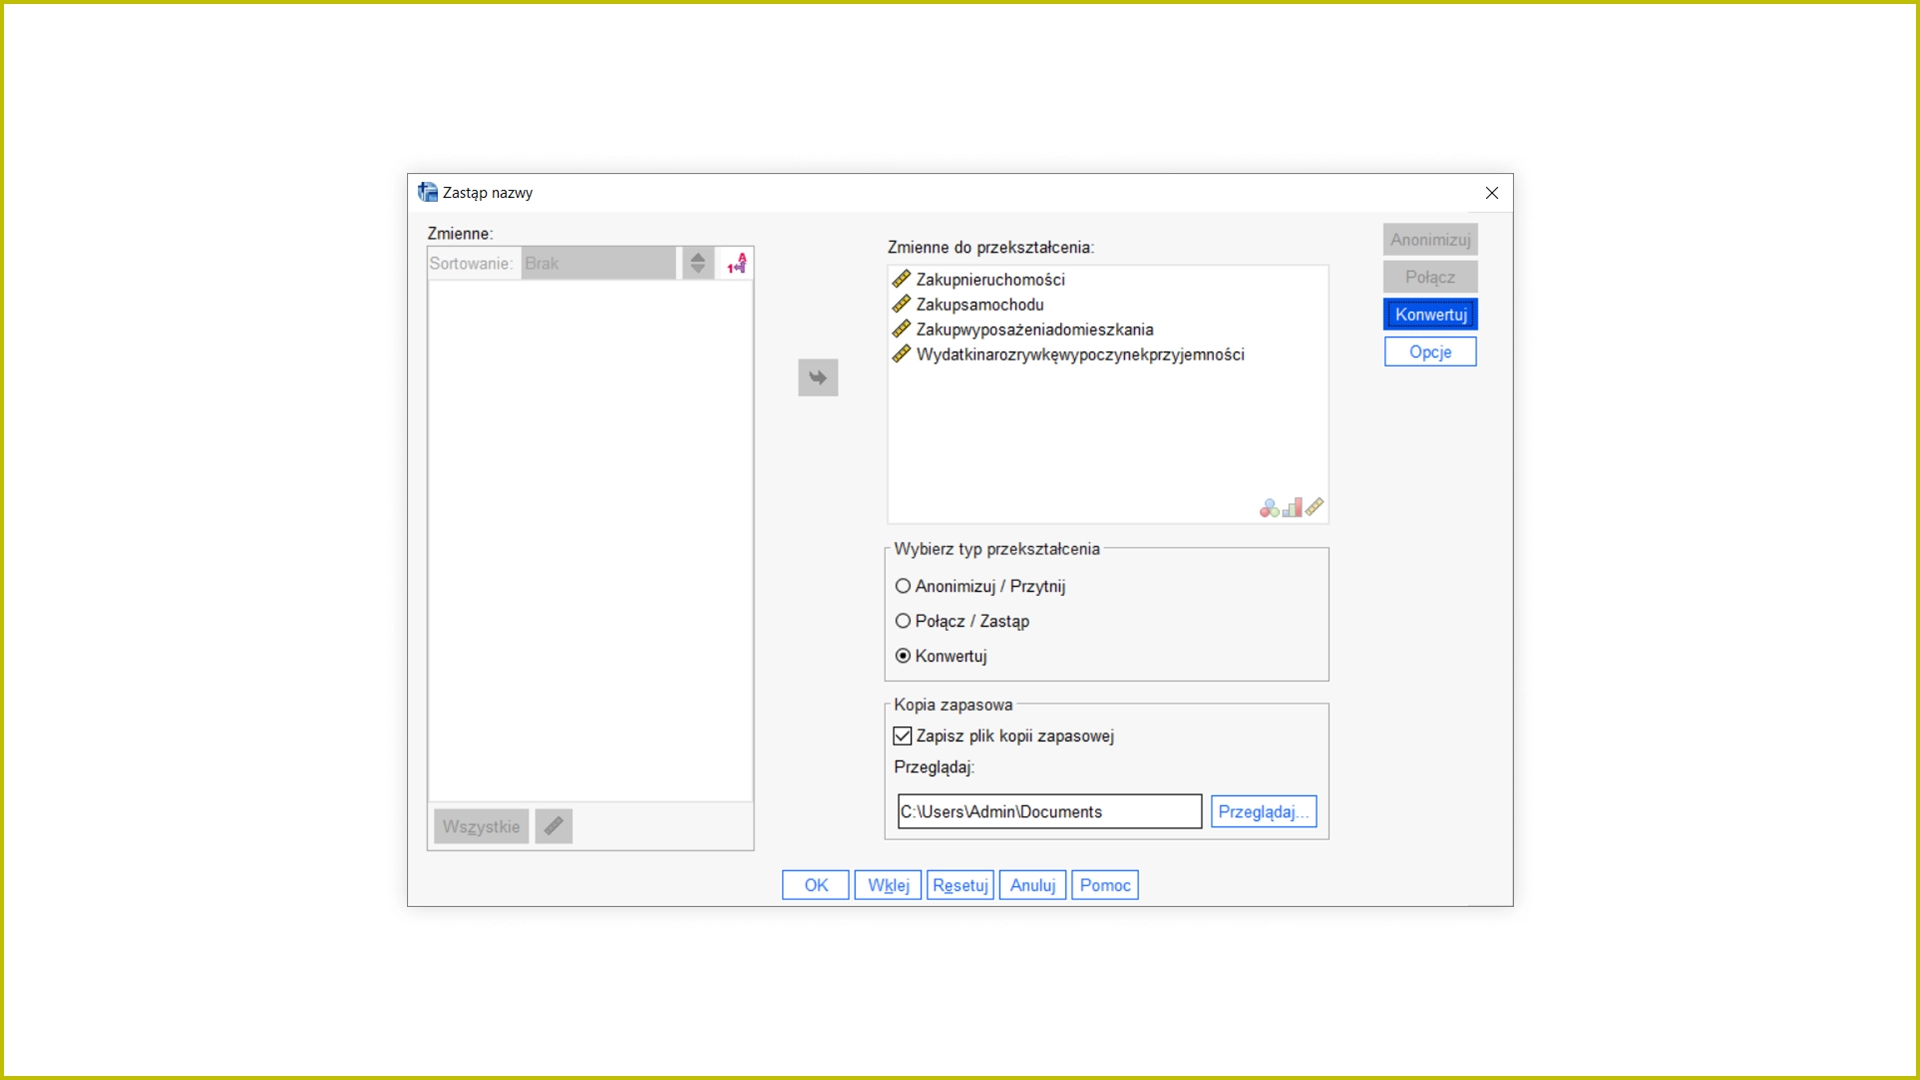The image size is (1920, 1080).
Task: Uncheck Zapisz plik kopii zapasowej checkbox
Action: pos(902,736)
